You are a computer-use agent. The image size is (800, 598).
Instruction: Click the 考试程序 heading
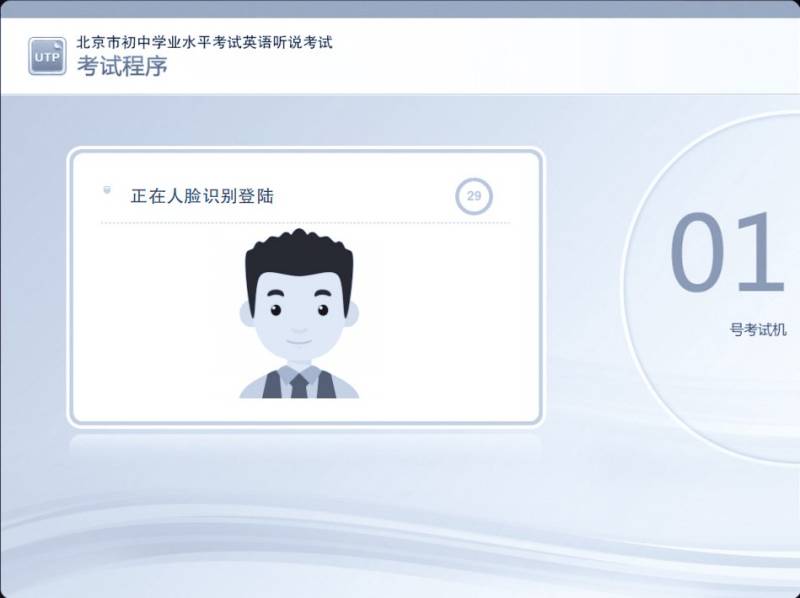pos(122,66)
